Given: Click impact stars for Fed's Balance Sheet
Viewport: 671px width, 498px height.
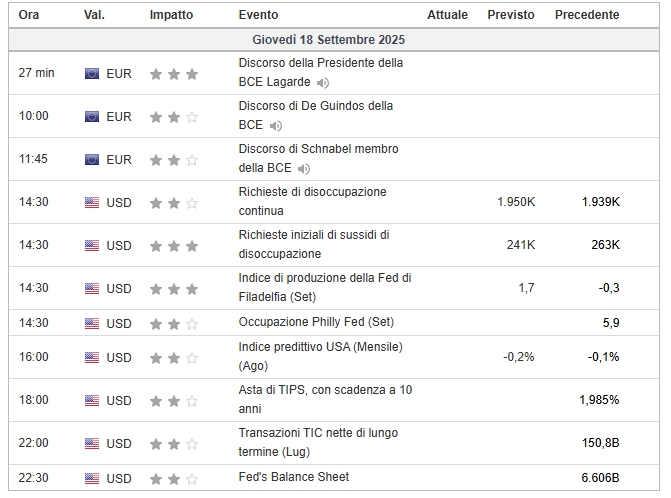Looking at the screenshot, I should click(174, 478).
